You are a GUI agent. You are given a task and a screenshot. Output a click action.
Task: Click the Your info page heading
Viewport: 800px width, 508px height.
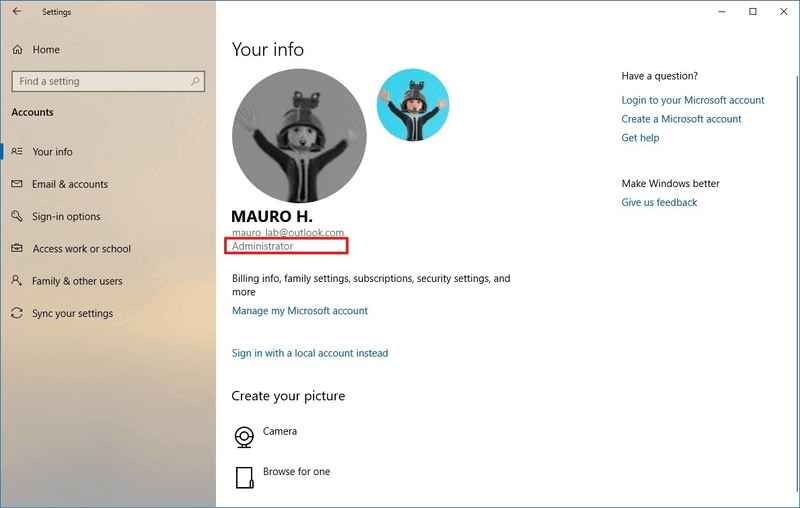267,49
